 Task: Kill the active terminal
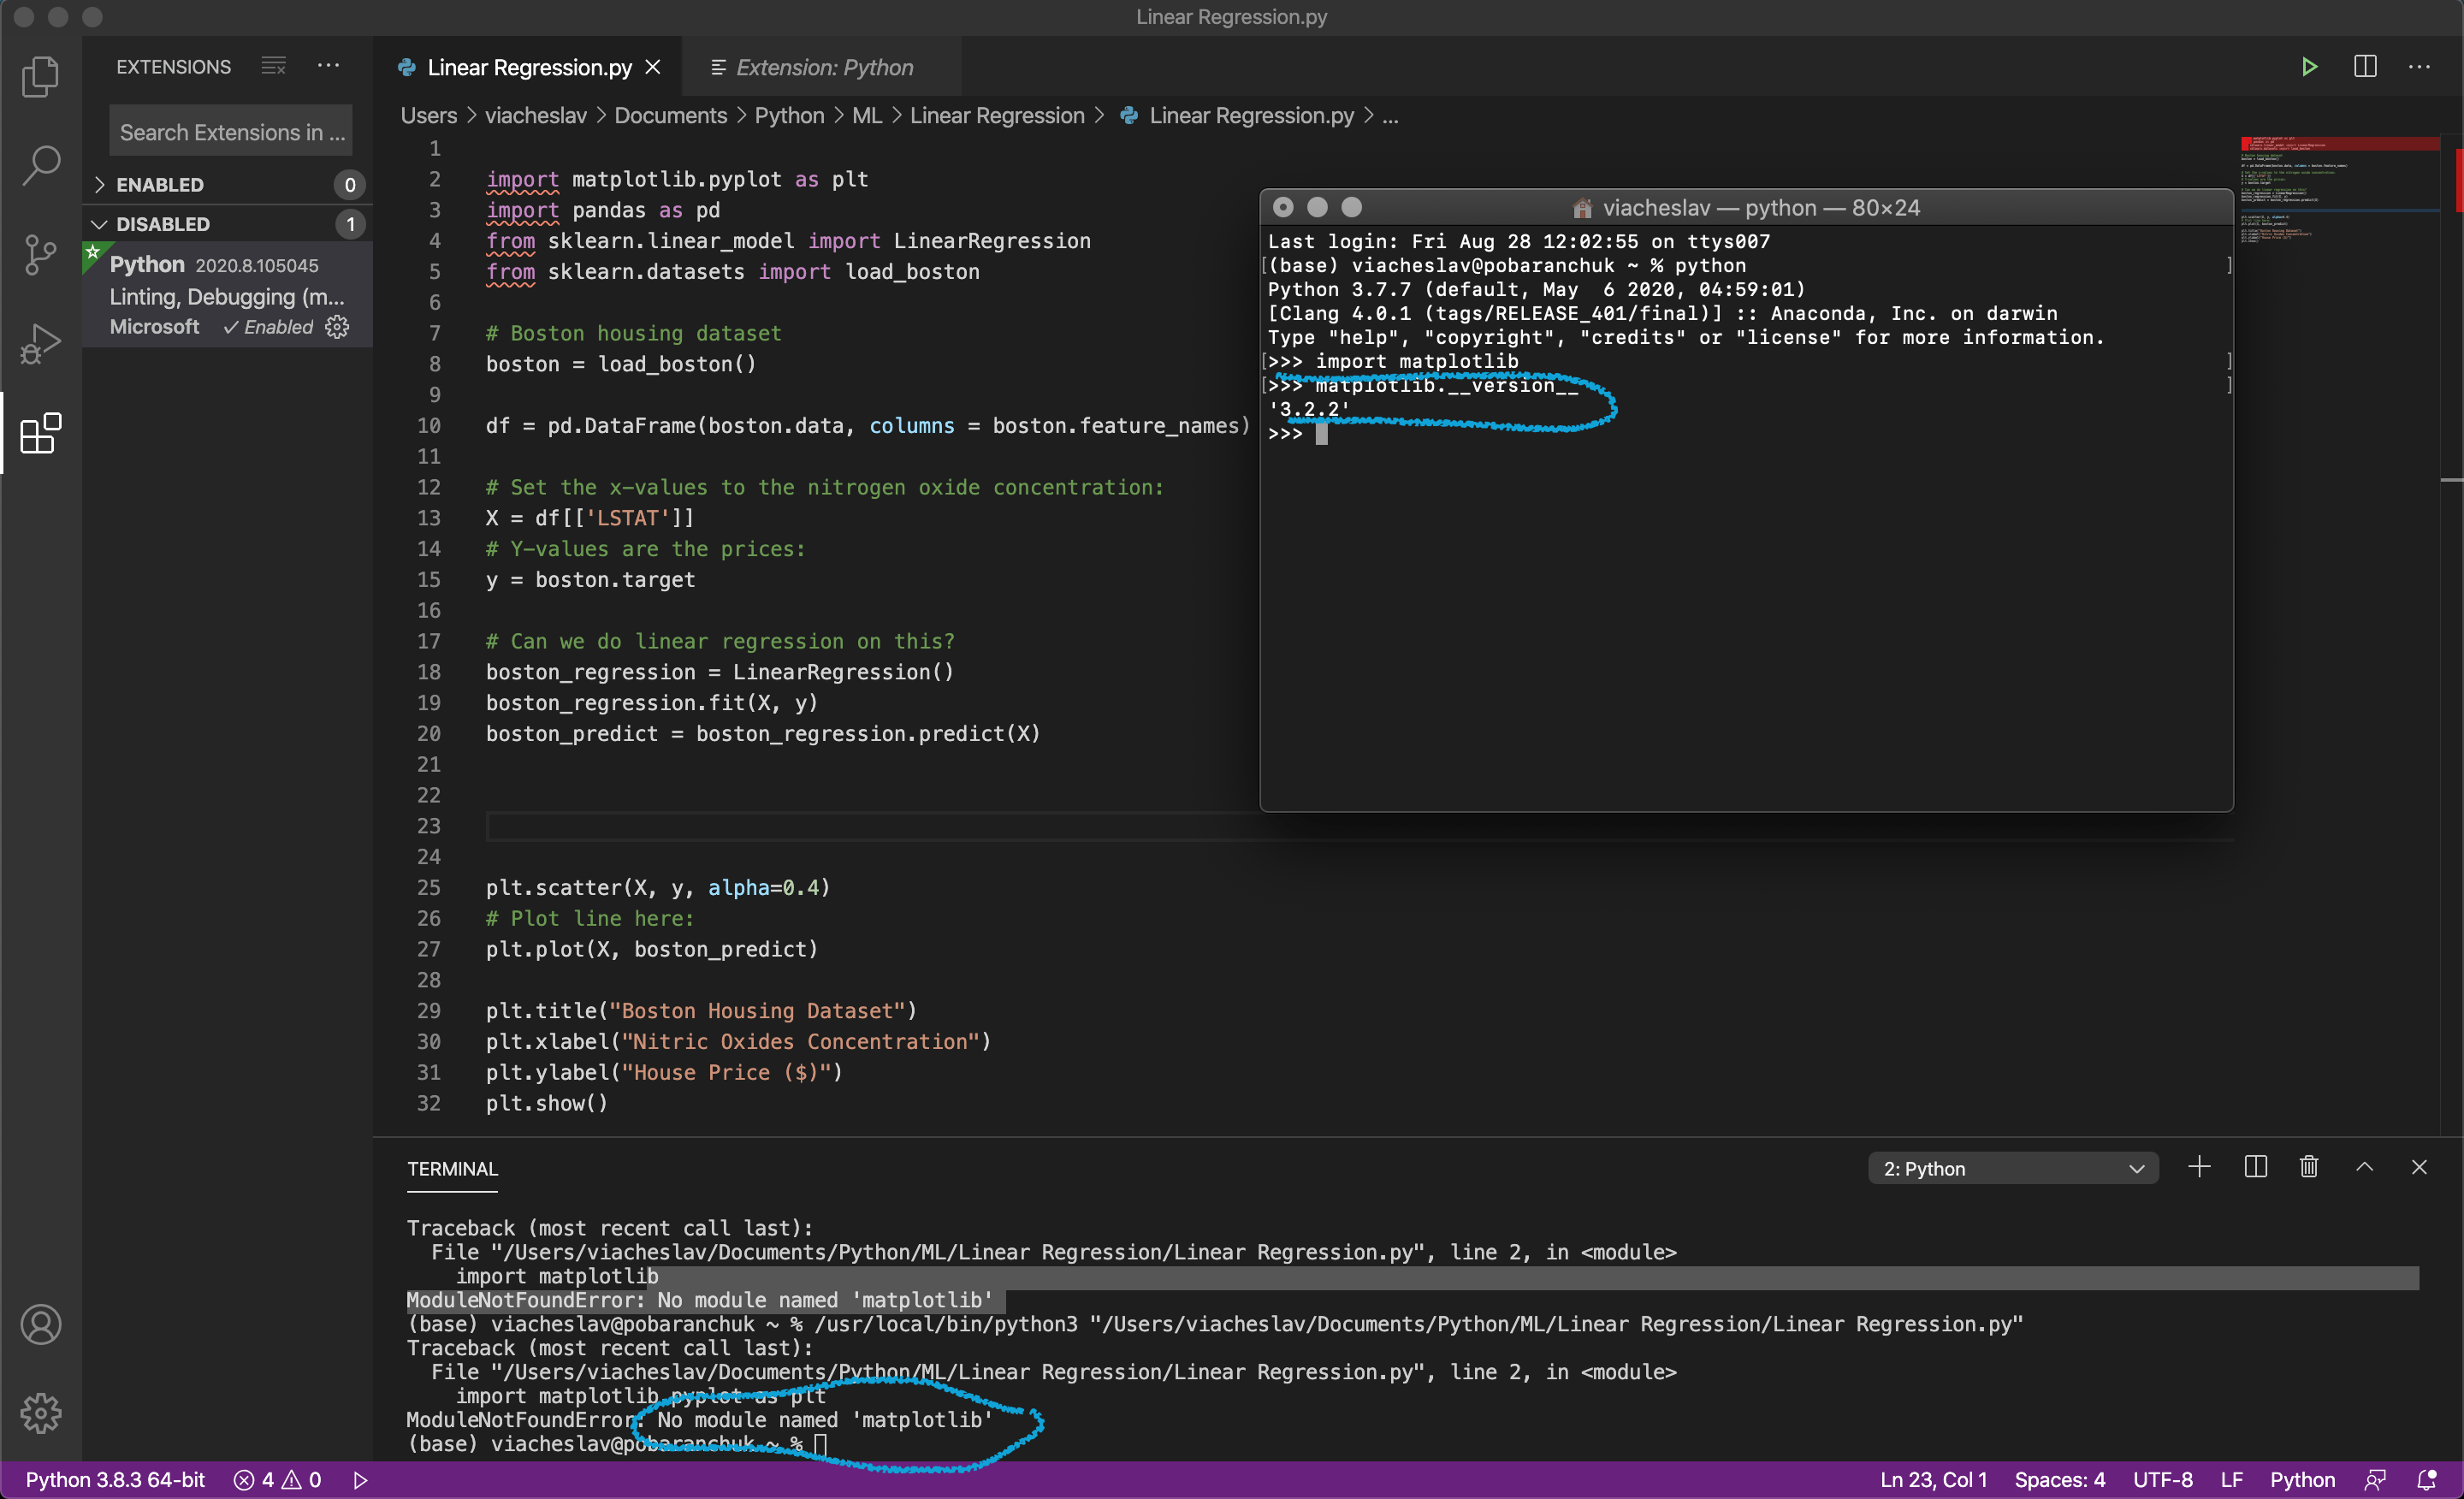click(x=2308, y=1167)
